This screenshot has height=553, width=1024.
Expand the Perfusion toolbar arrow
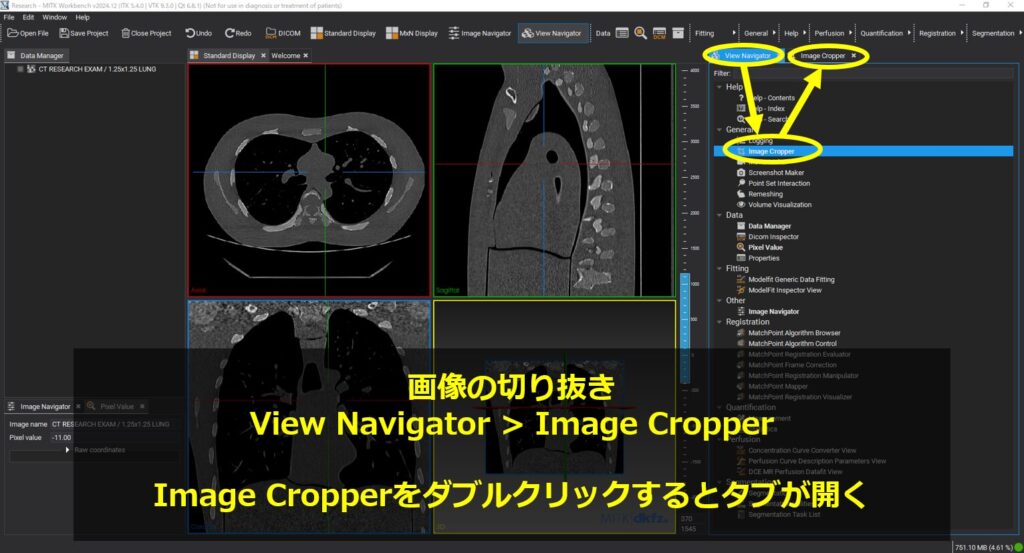850,33
